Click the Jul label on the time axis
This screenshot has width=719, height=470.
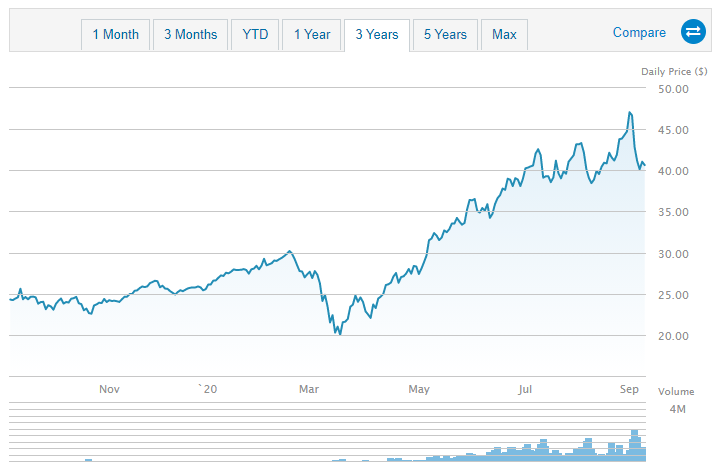[x=526, y=389]
